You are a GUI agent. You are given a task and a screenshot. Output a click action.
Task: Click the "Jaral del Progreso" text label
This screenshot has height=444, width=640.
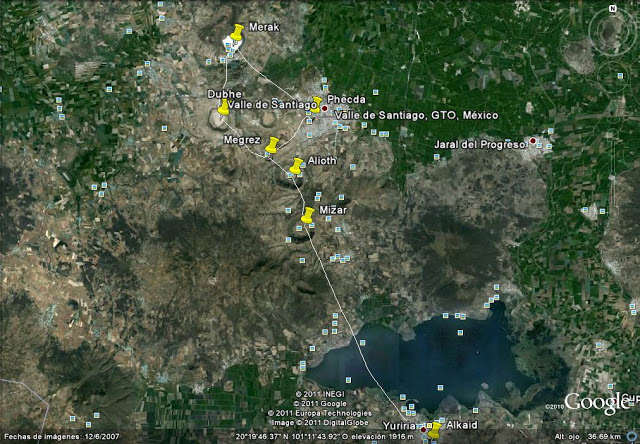tap(480, 145)
